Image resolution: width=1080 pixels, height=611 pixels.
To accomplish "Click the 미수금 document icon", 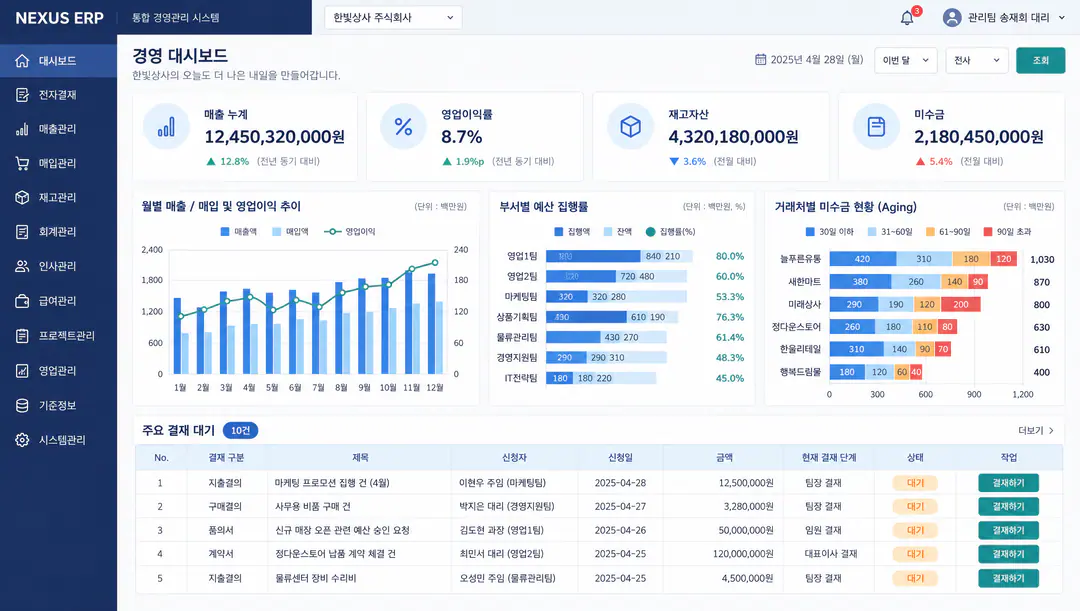I will [876, 127].
